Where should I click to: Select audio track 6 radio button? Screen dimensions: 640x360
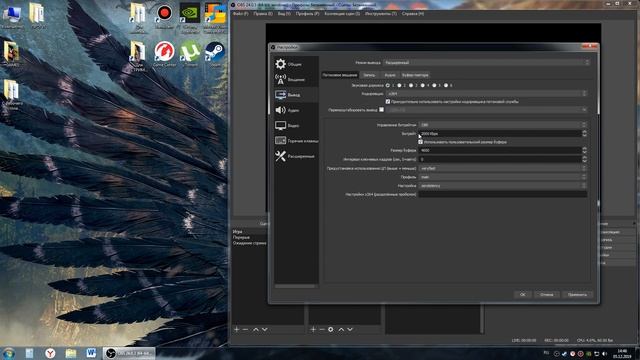pyautogui.click(x=446, y=85)
